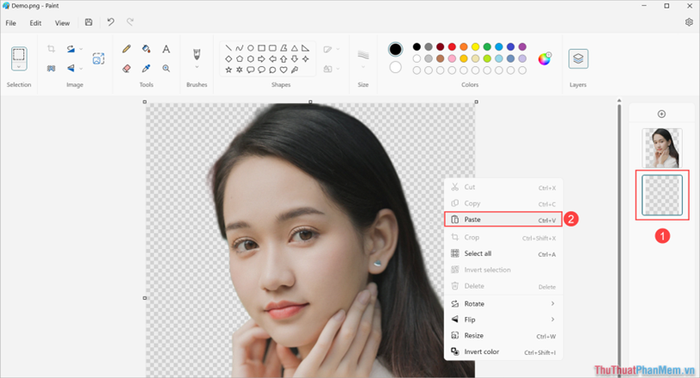Select the empty transparent layer thumbnail

662,195
